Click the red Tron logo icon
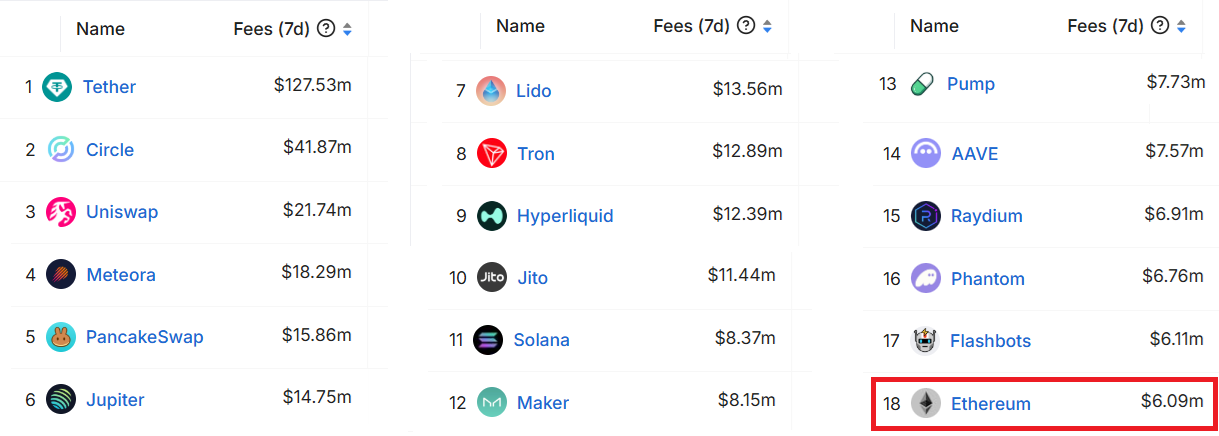This screenshot has height=436, width=1219. [492, 154]
